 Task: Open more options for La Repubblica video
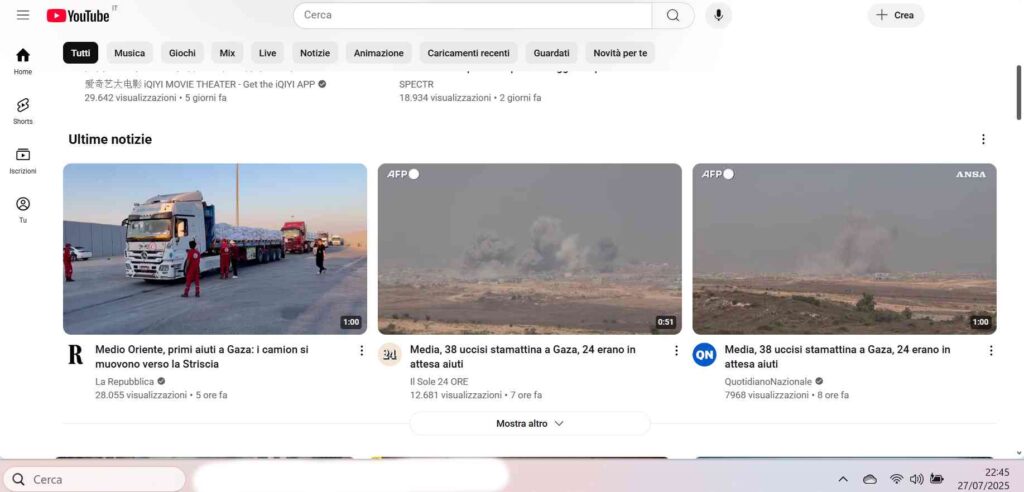[361, 351]
